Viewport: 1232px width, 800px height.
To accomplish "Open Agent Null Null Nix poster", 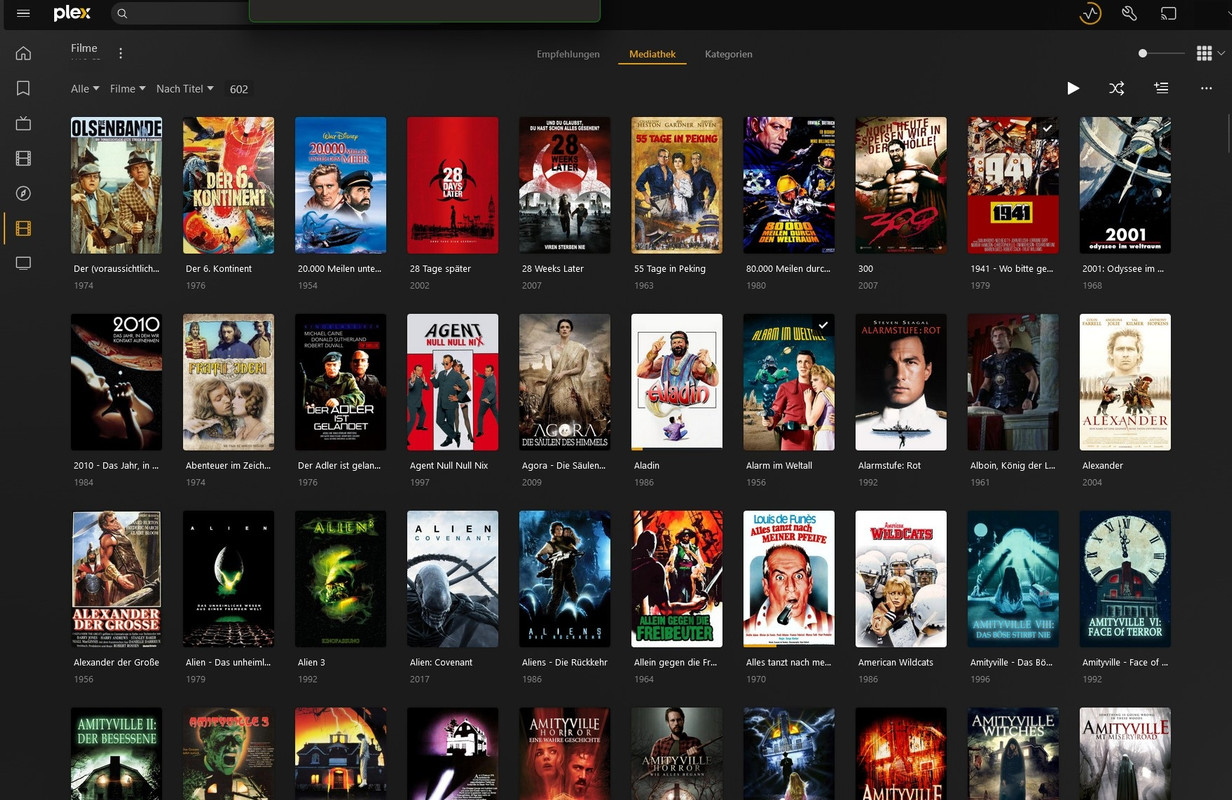I will point(452,382).
